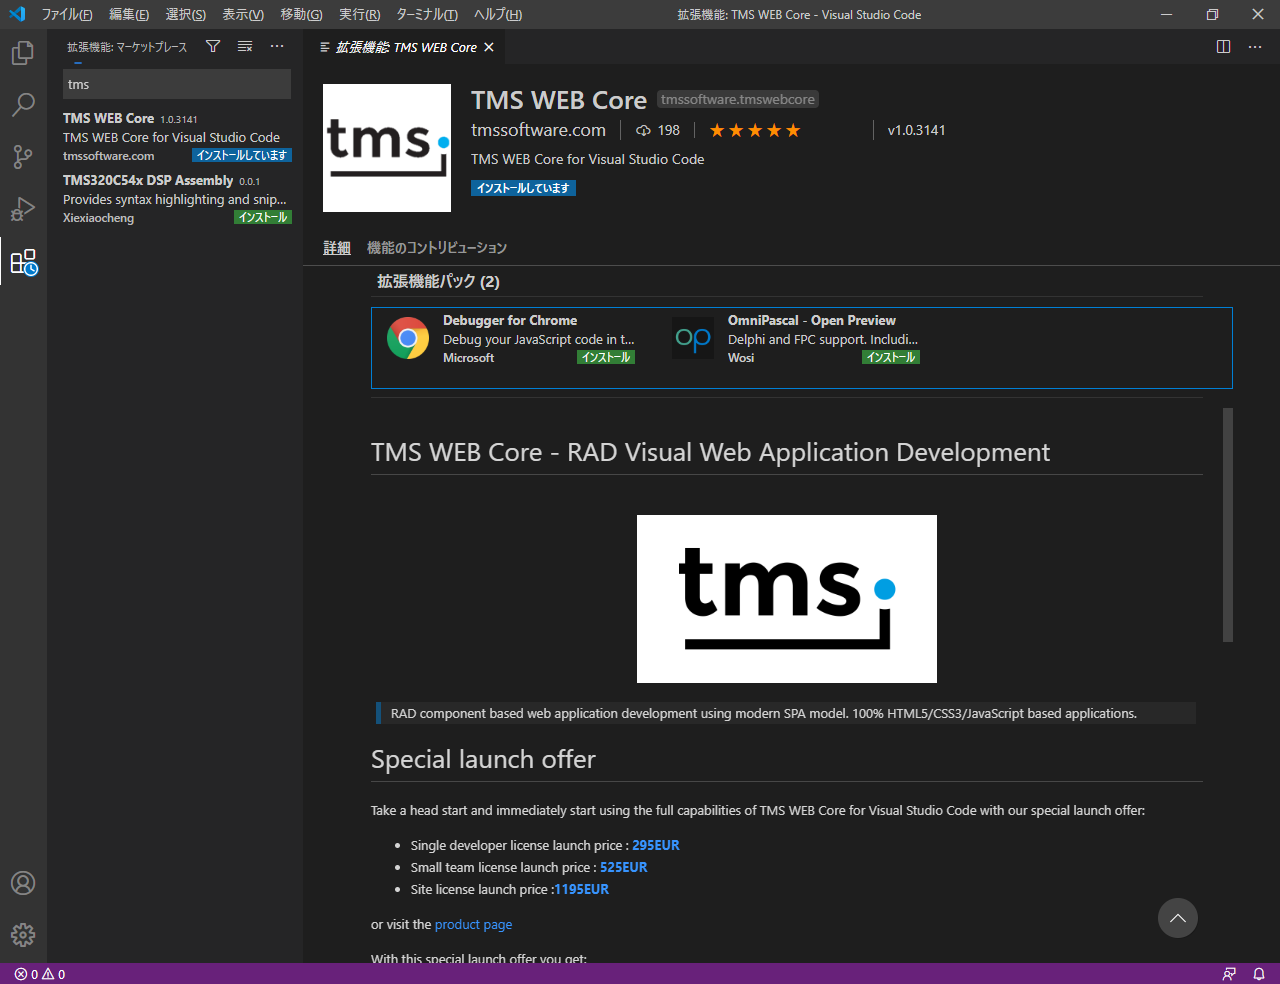Screen dimensions: 1280x984
Task: Click the Special launch offer heading
Action: [483, 759]
